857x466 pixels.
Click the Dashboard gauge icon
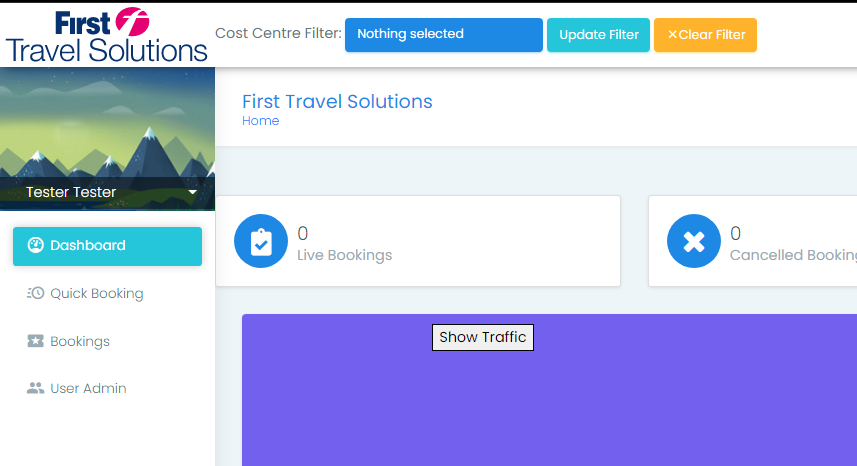tap(36, 245)
